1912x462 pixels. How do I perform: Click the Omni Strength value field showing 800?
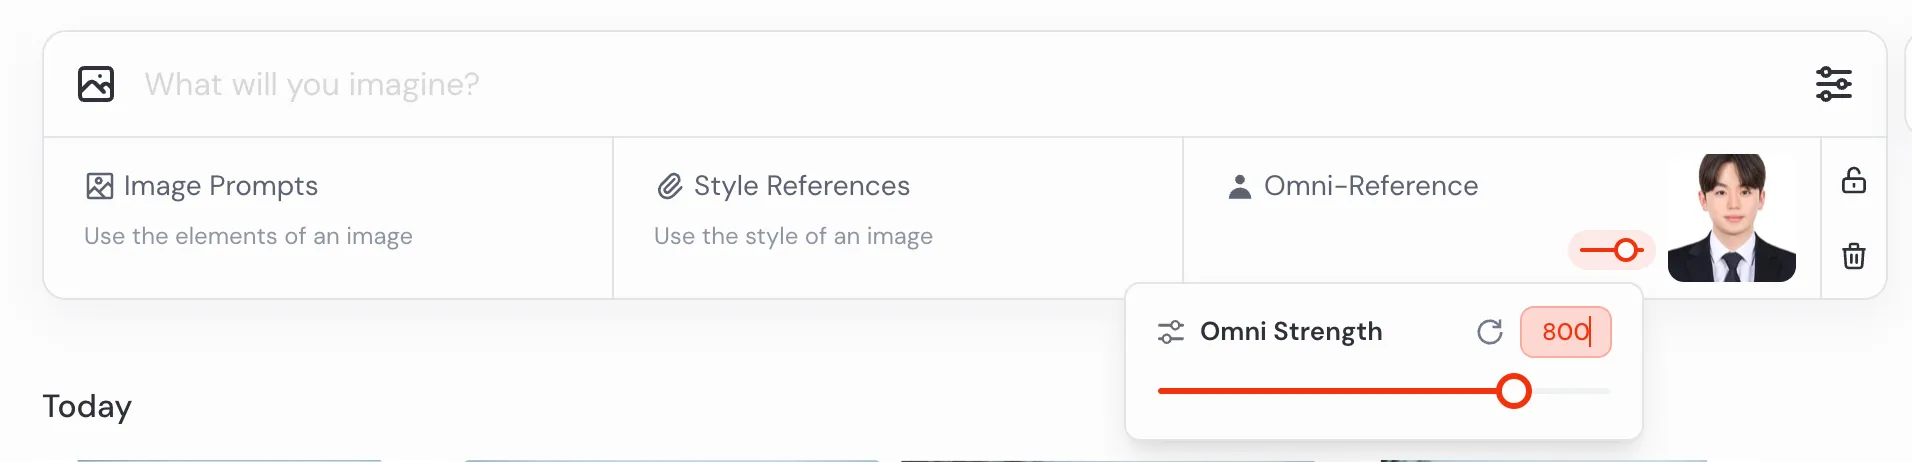point(1565,332)
